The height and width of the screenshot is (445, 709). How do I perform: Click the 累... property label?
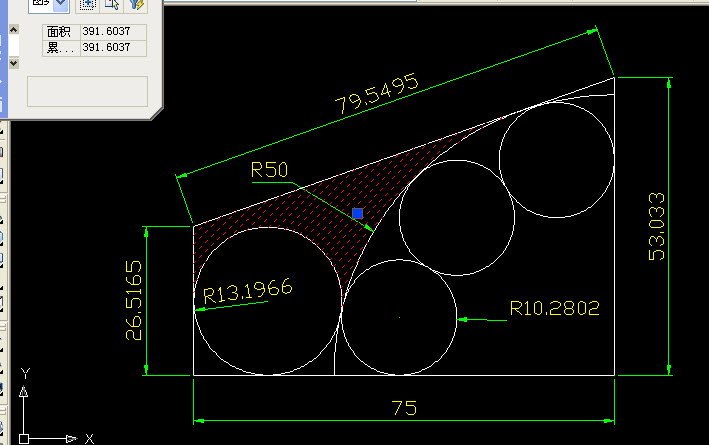(x=60, y=47)
